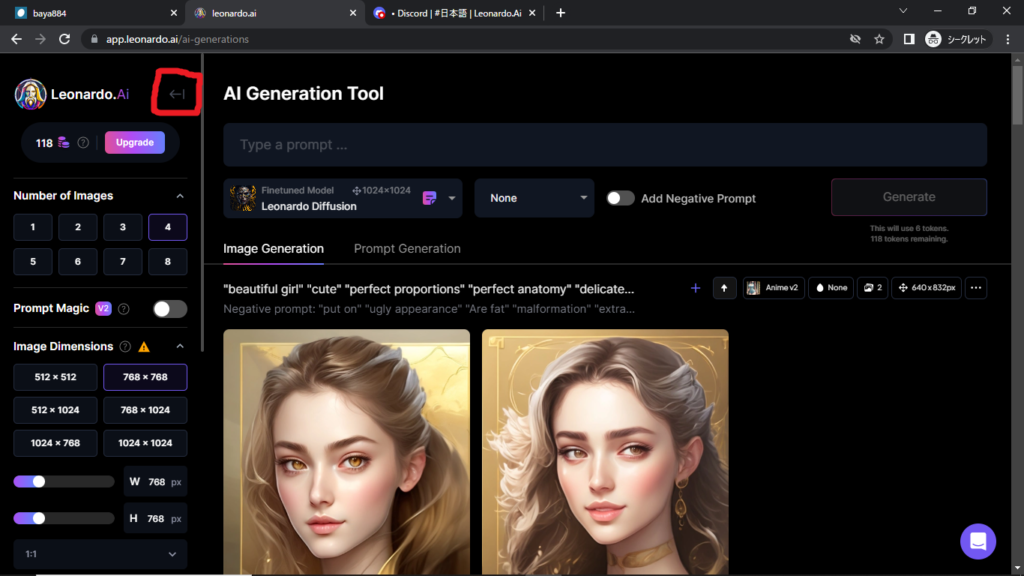Expand the 1:1 aspect ratio dropdown
This screenshot has width=1024, height=576.
100,554
